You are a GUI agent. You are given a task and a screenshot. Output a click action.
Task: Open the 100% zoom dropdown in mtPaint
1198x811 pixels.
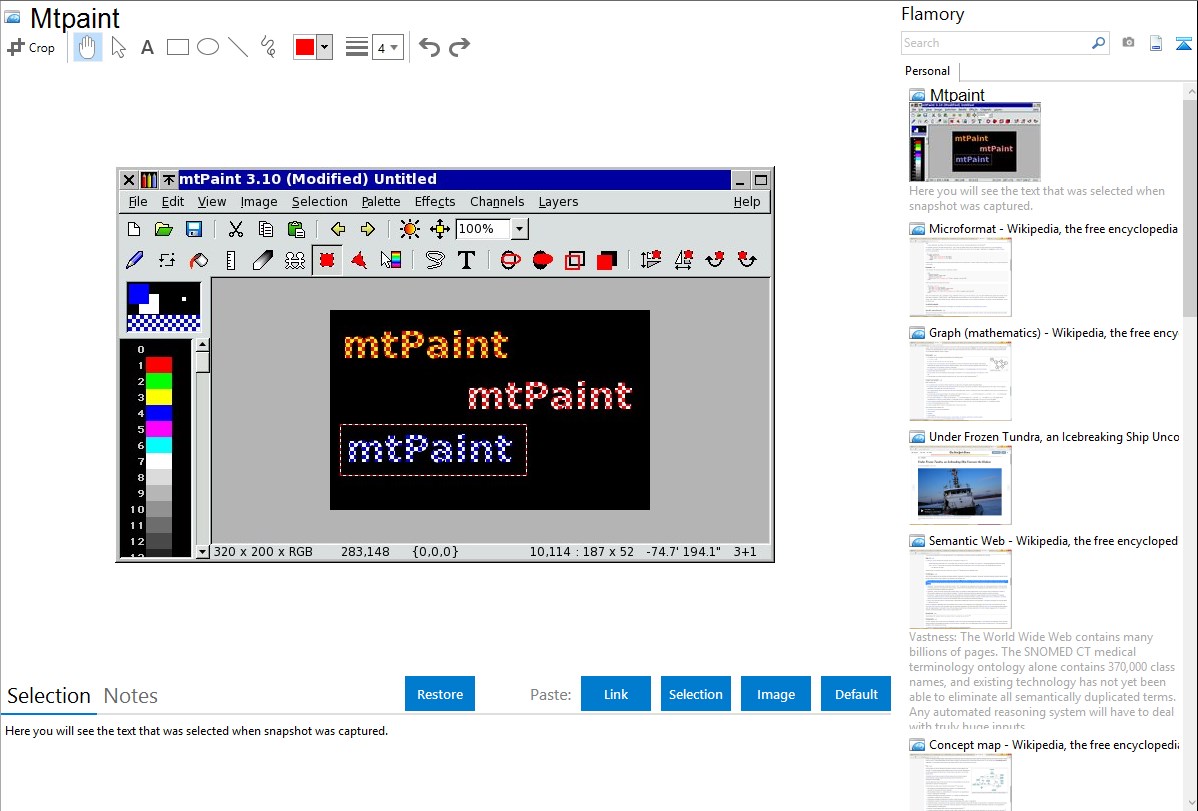click(519, 230)
